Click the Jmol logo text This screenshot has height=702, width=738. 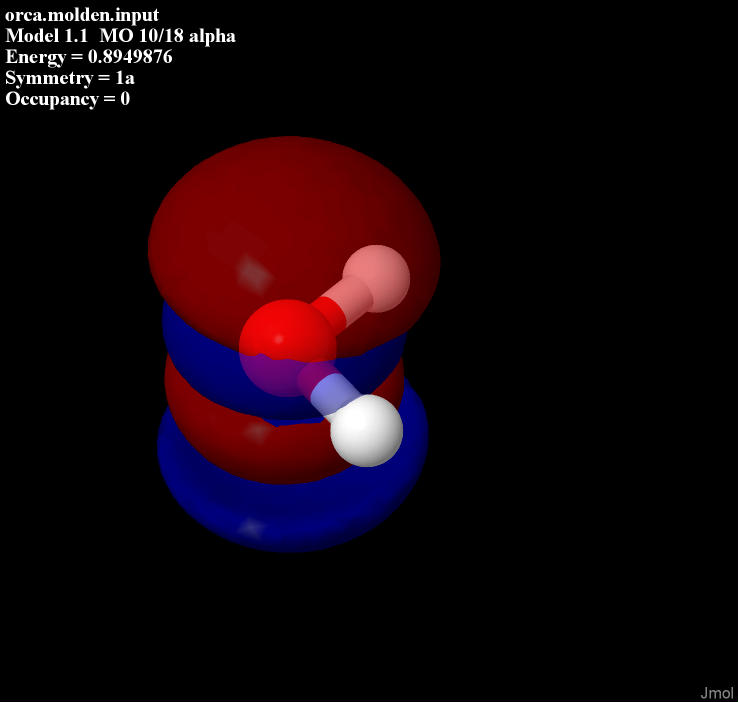(716, 693)
